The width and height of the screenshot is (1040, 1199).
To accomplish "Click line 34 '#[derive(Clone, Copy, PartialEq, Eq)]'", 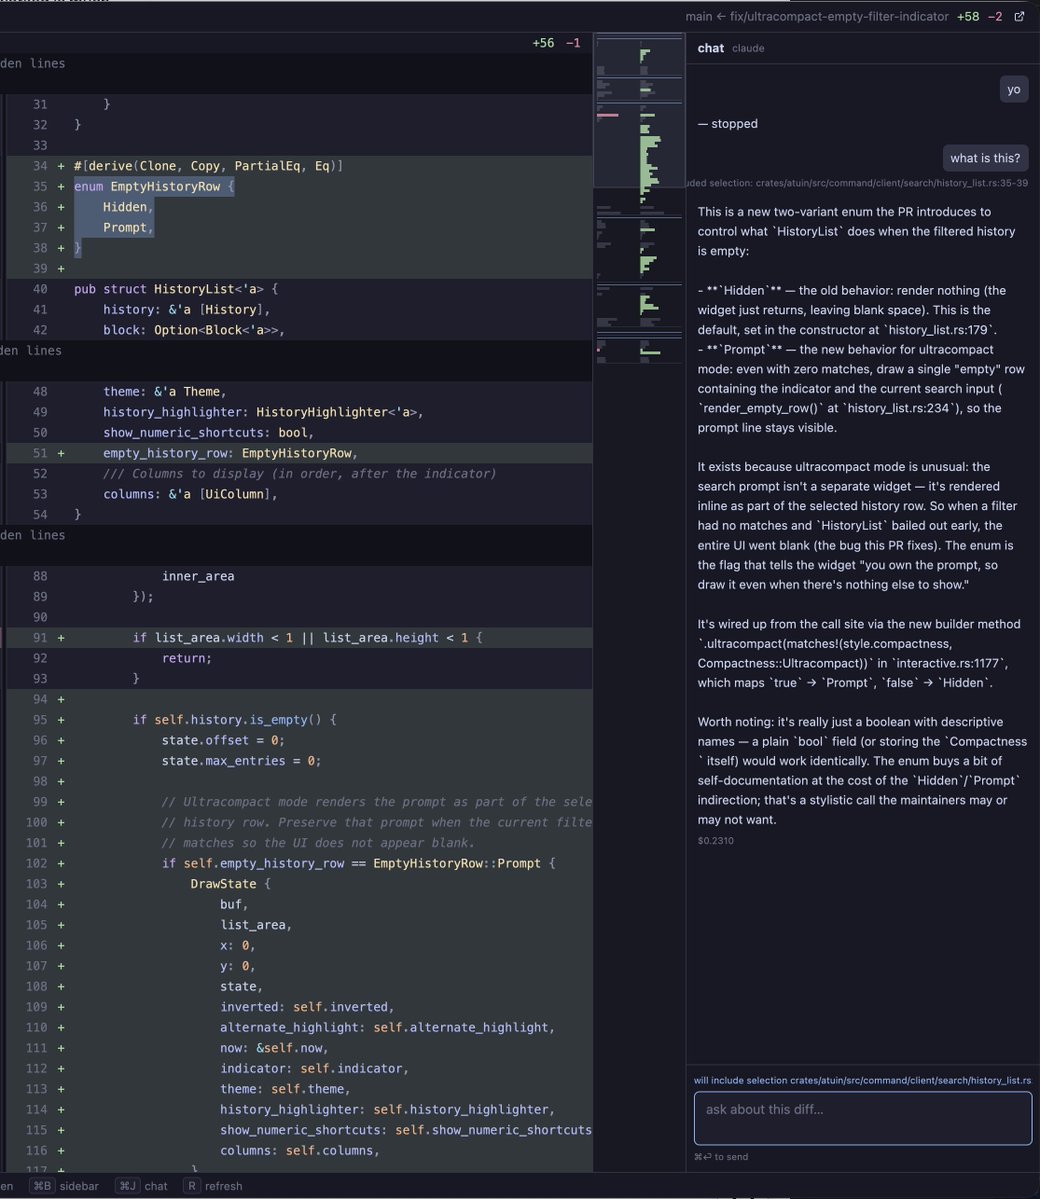I will click(x=208, y=166).
